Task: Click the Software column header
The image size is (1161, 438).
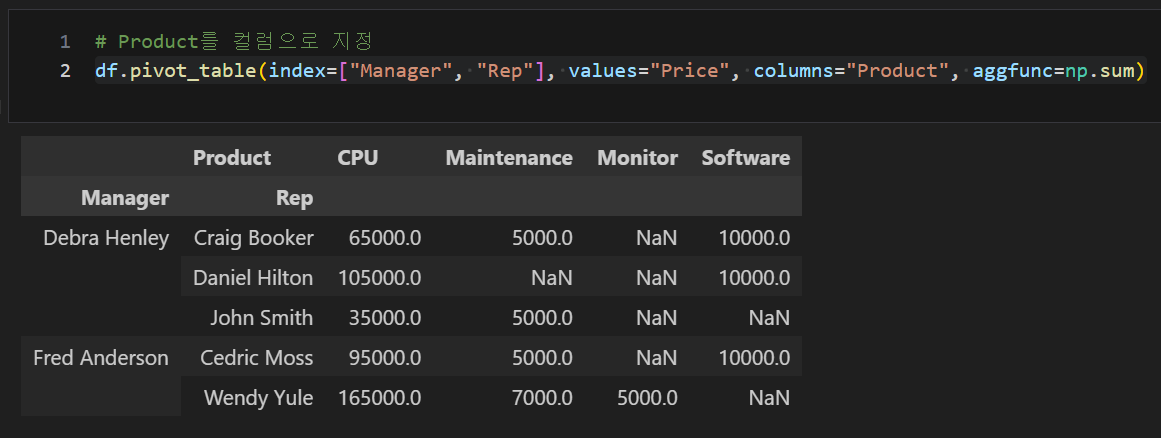Action: pyautogui.click(x=745, y=158)
